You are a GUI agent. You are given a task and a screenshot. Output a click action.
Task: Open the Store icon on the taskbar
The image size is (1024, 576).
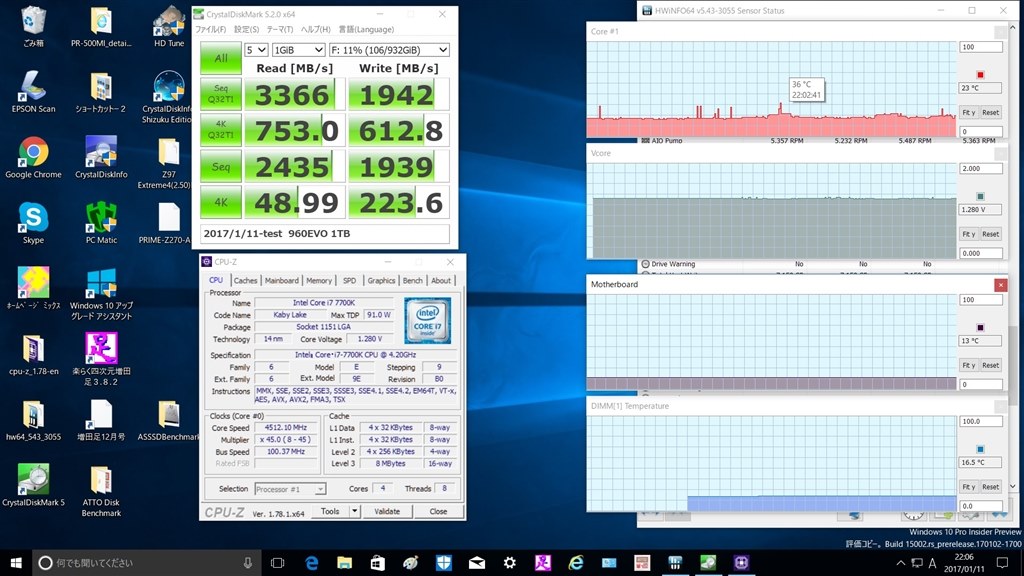[377, 562]
